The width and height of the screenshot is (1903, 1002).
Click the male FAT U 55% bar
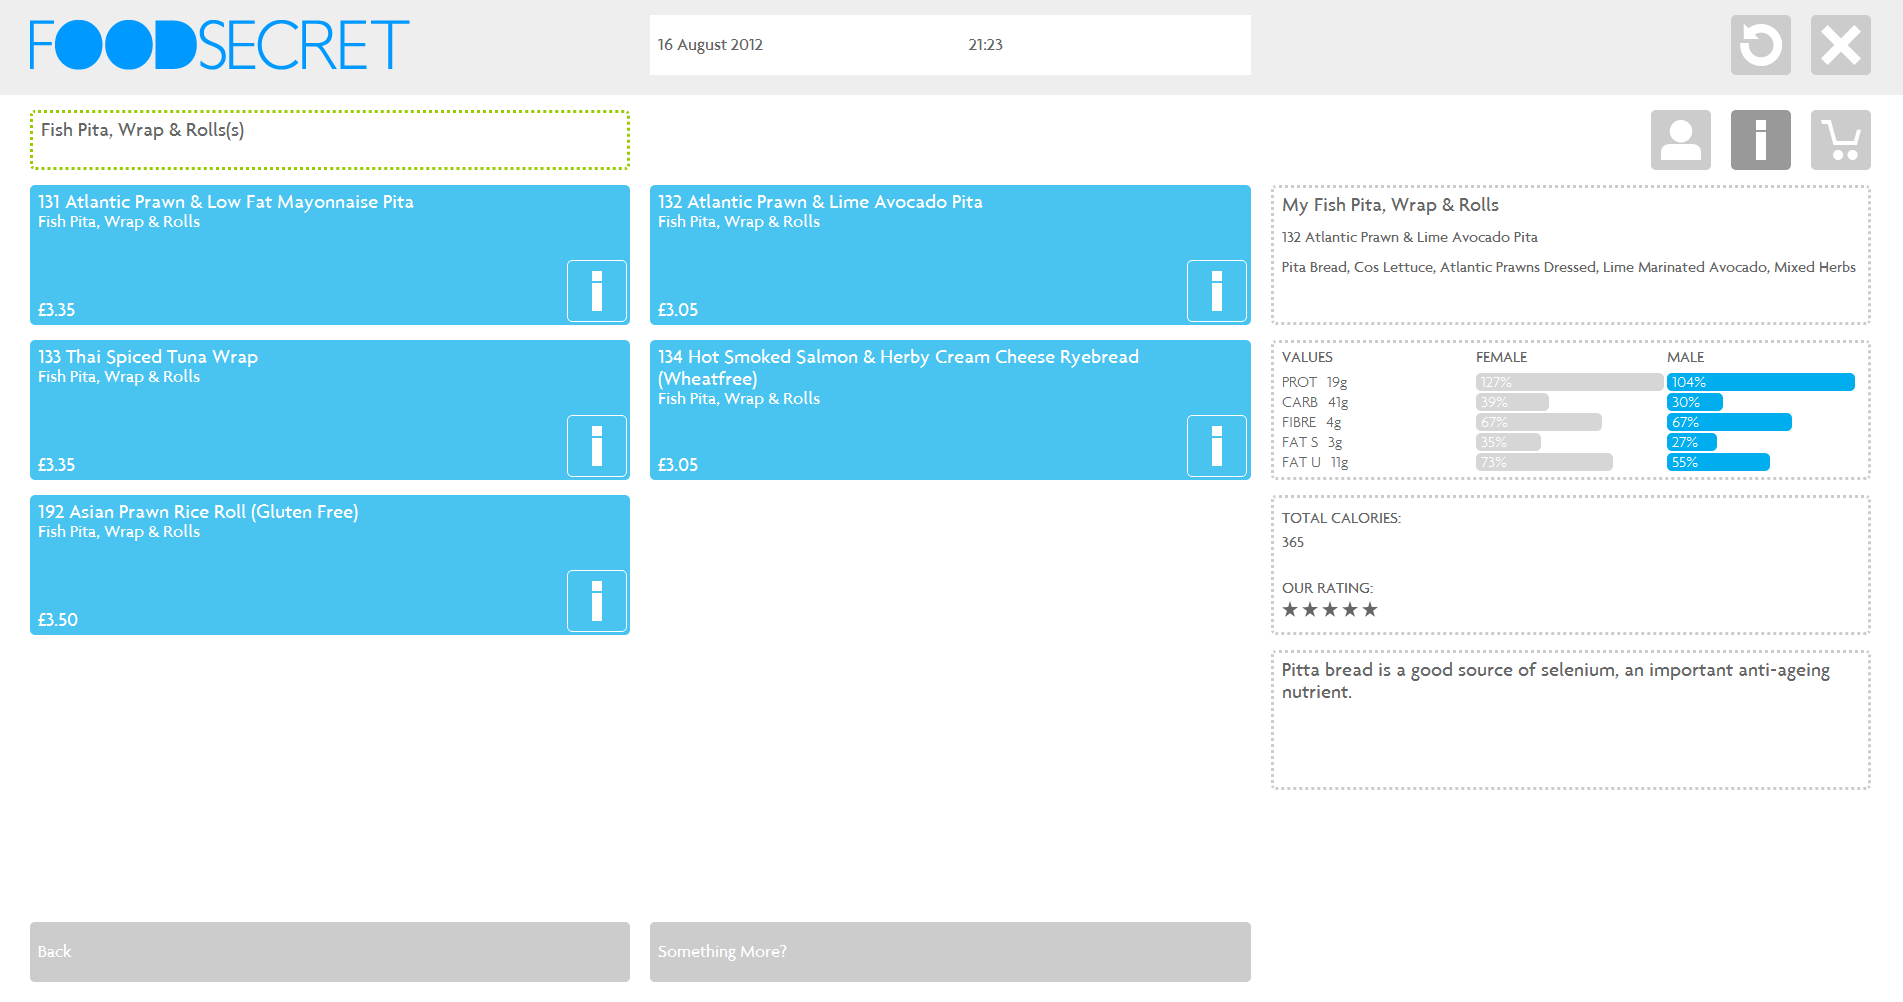(1718, 462)
